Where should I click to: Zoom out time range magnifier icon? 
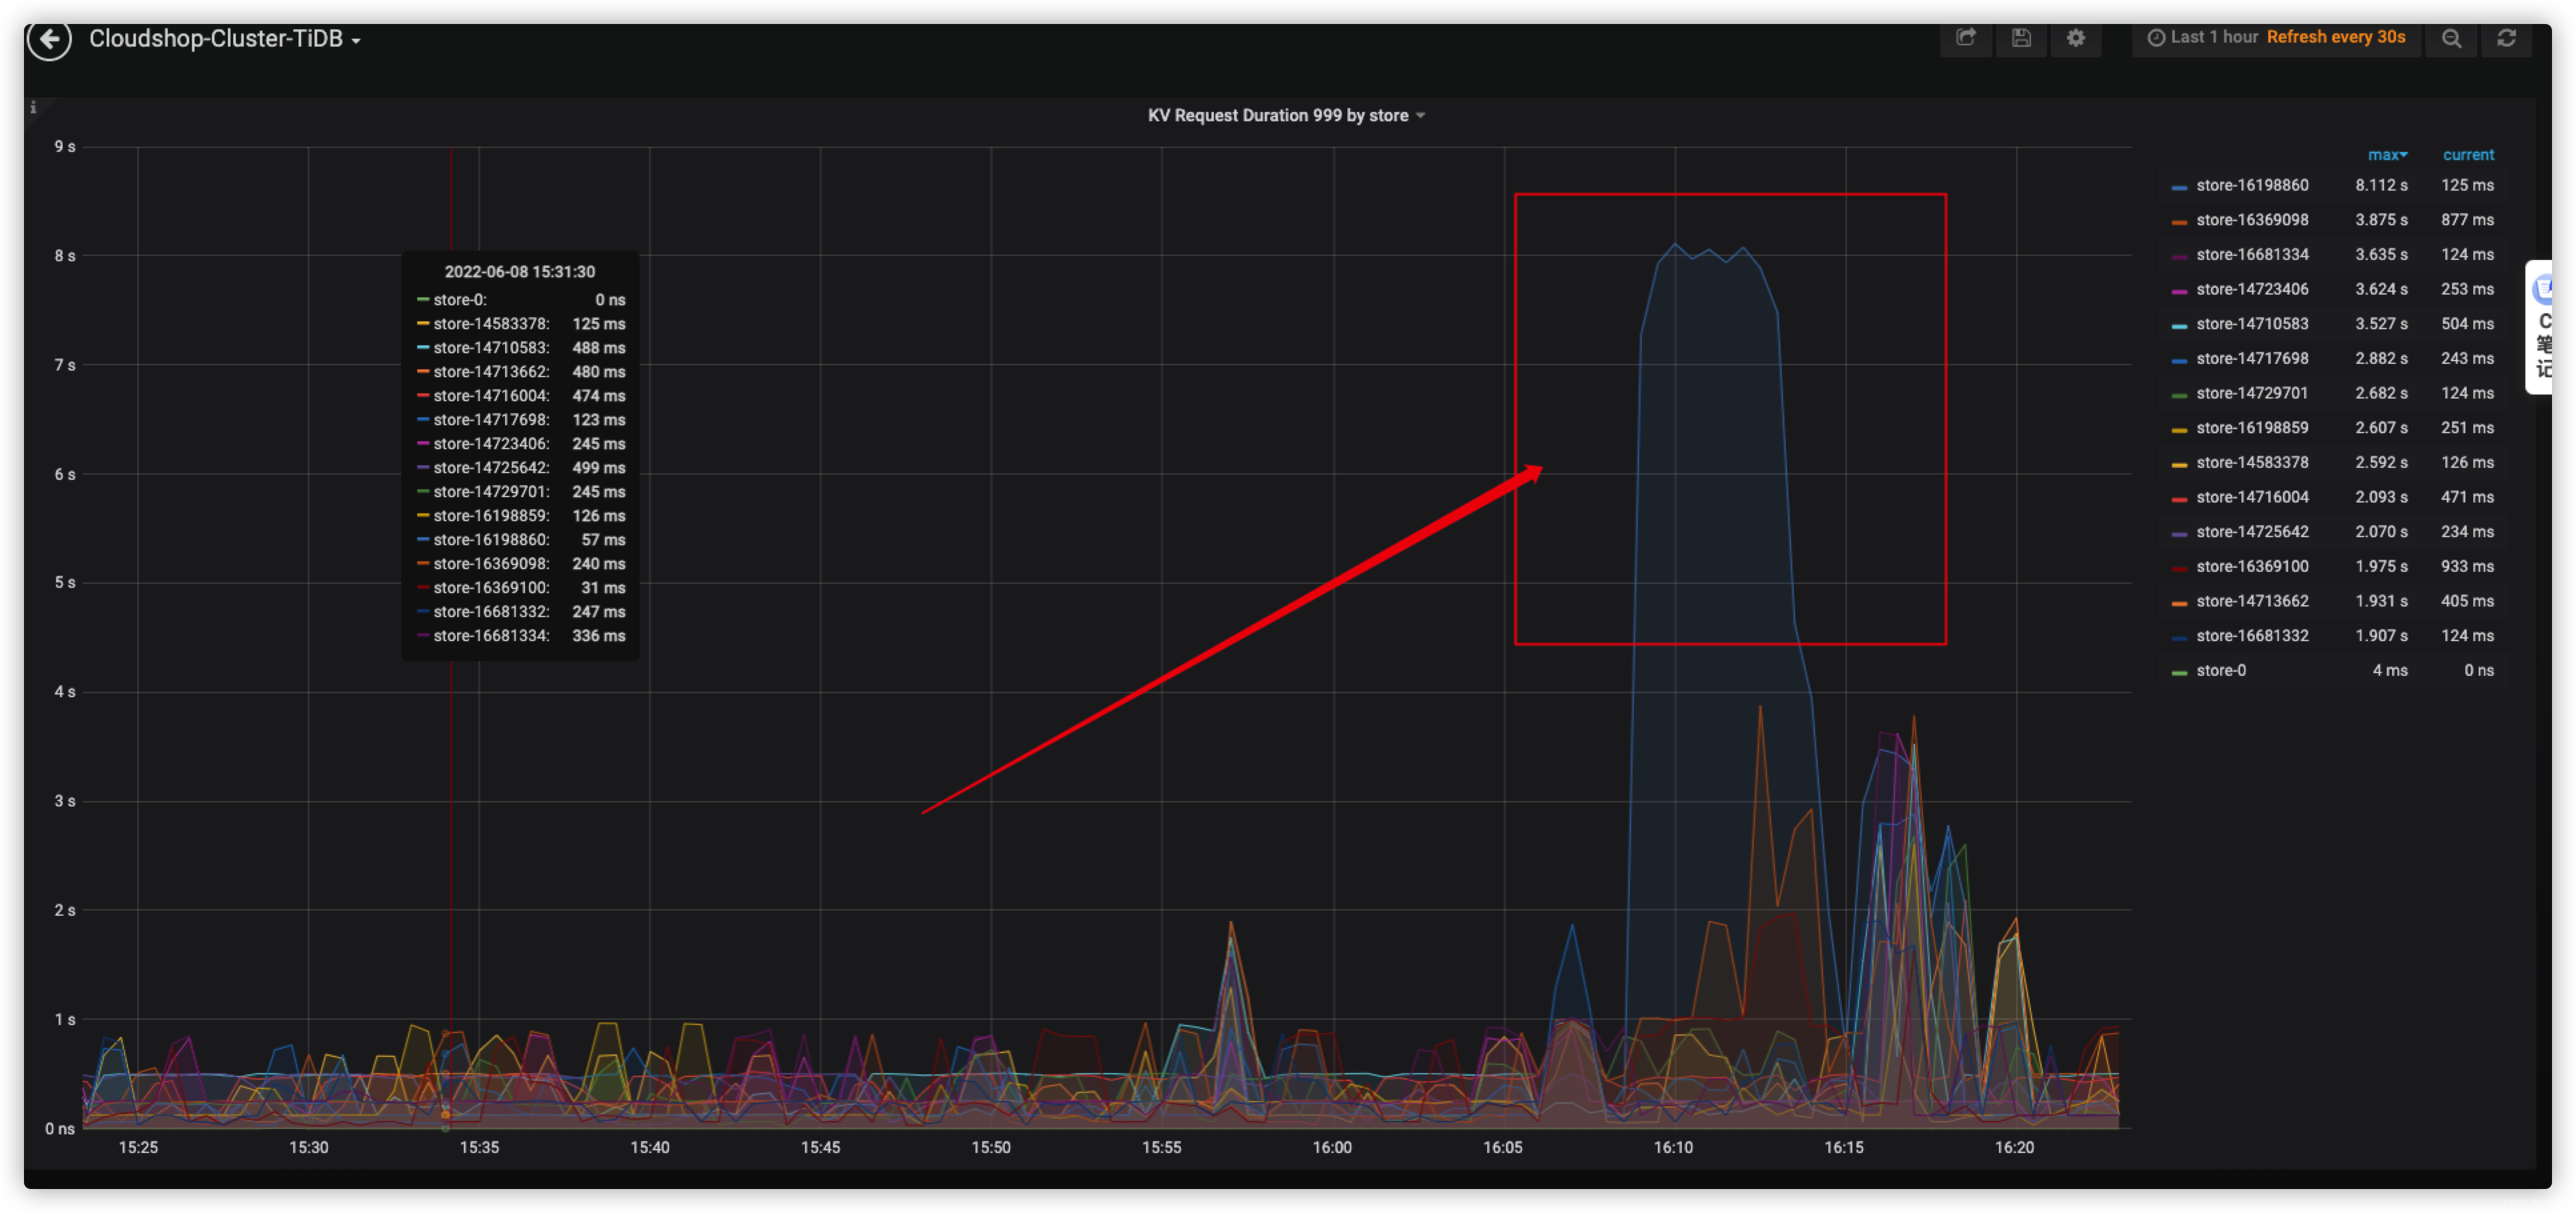(x=2451, y=38)
